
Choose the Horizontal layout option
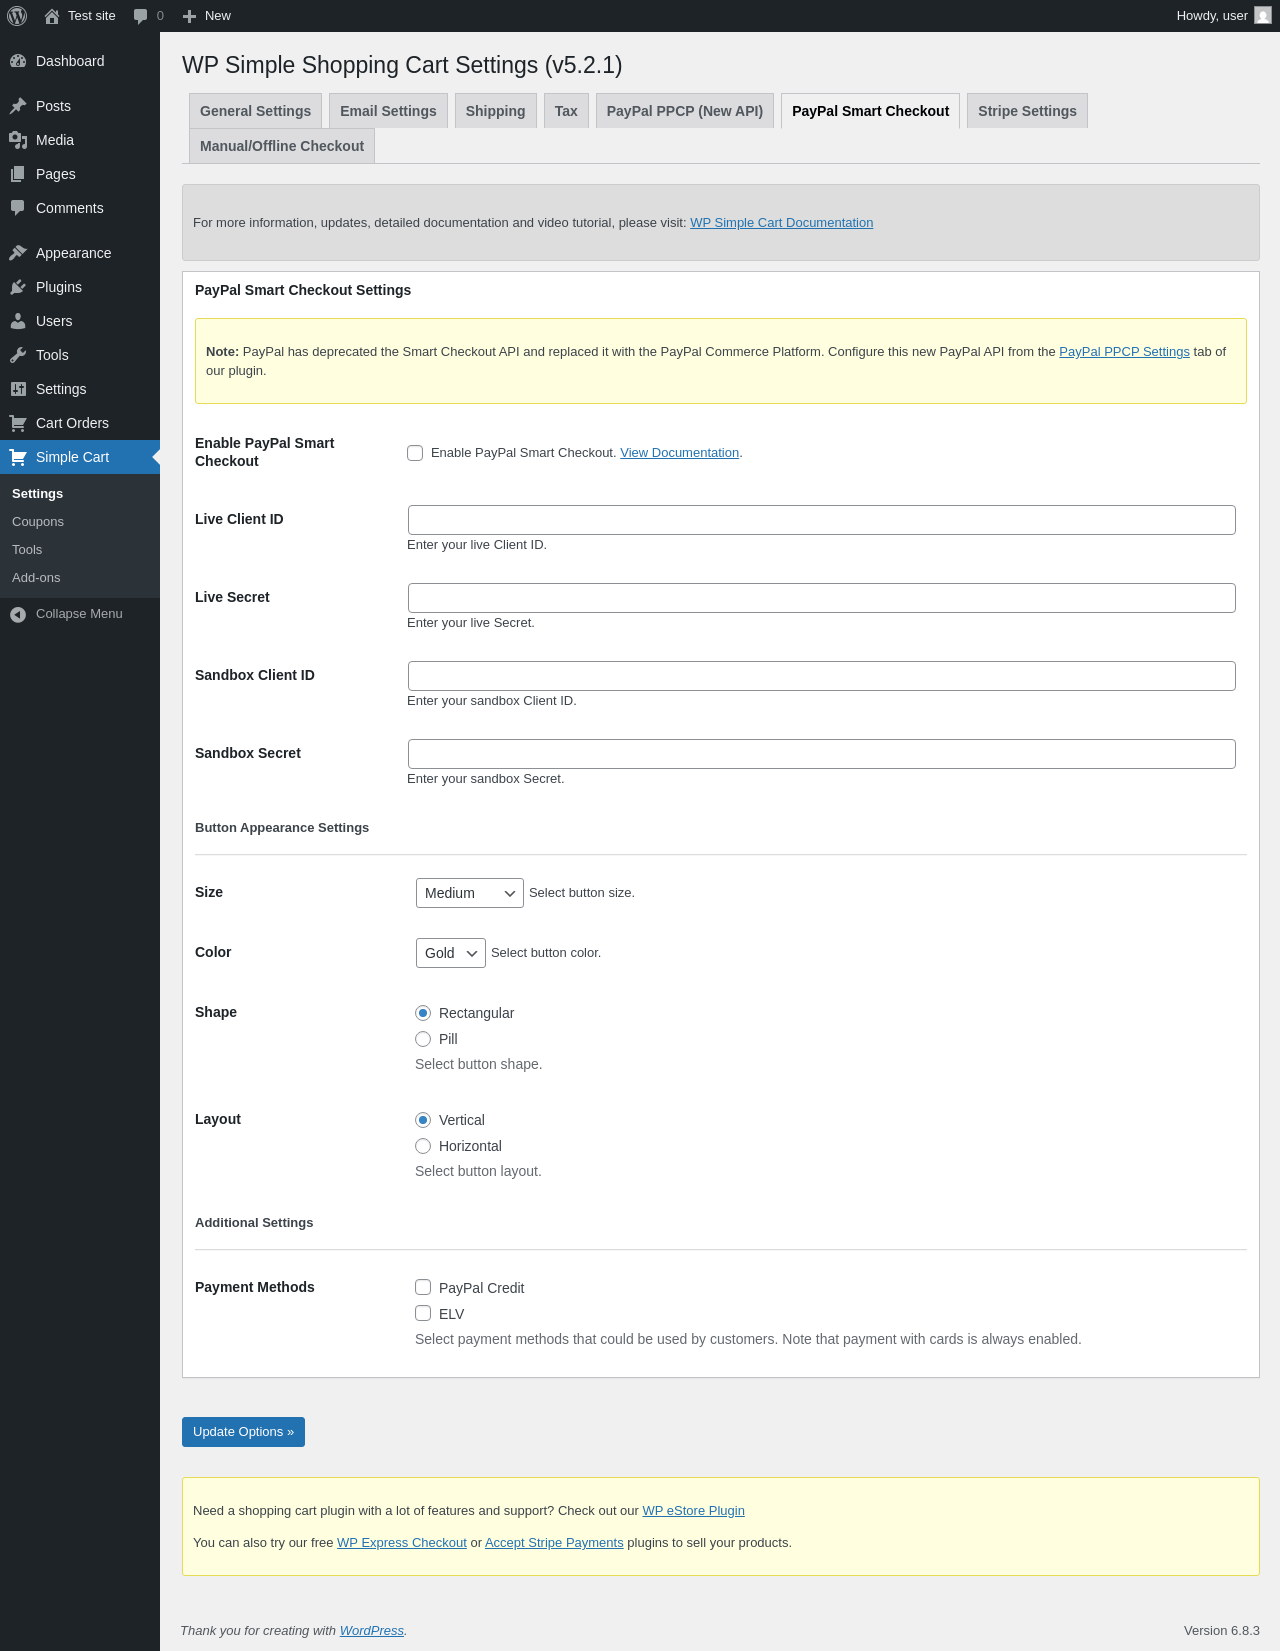[x=423, y=1146]
